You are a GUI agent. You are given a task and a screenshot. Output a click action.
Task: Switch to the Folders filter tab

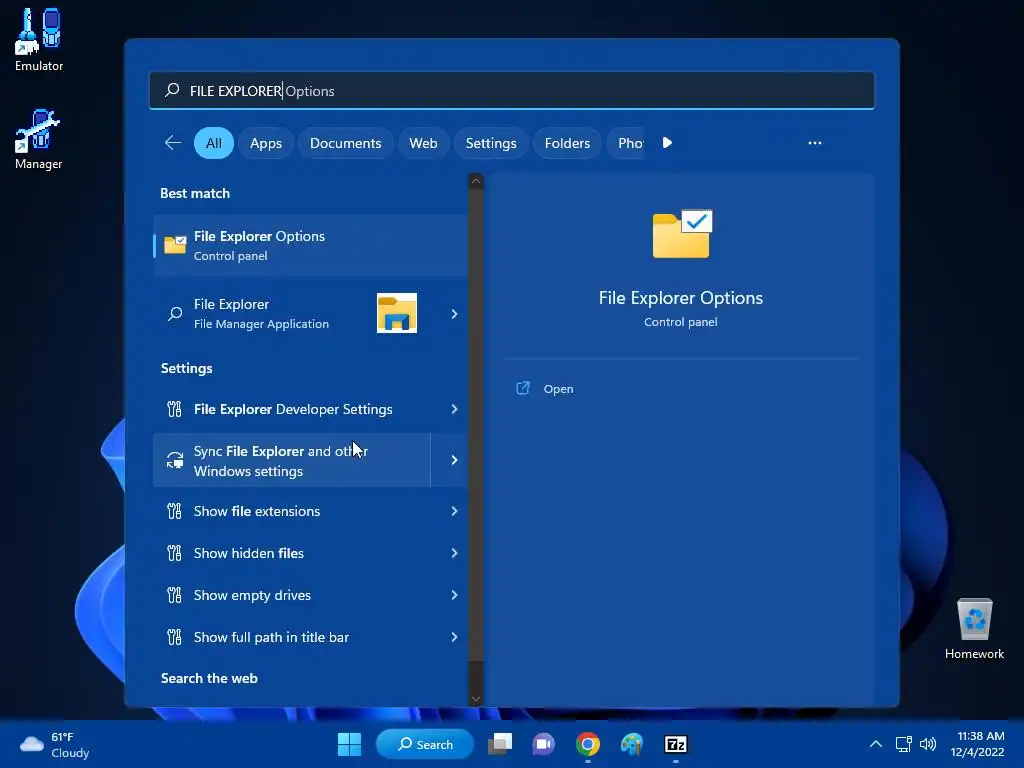tap(567, 143)
